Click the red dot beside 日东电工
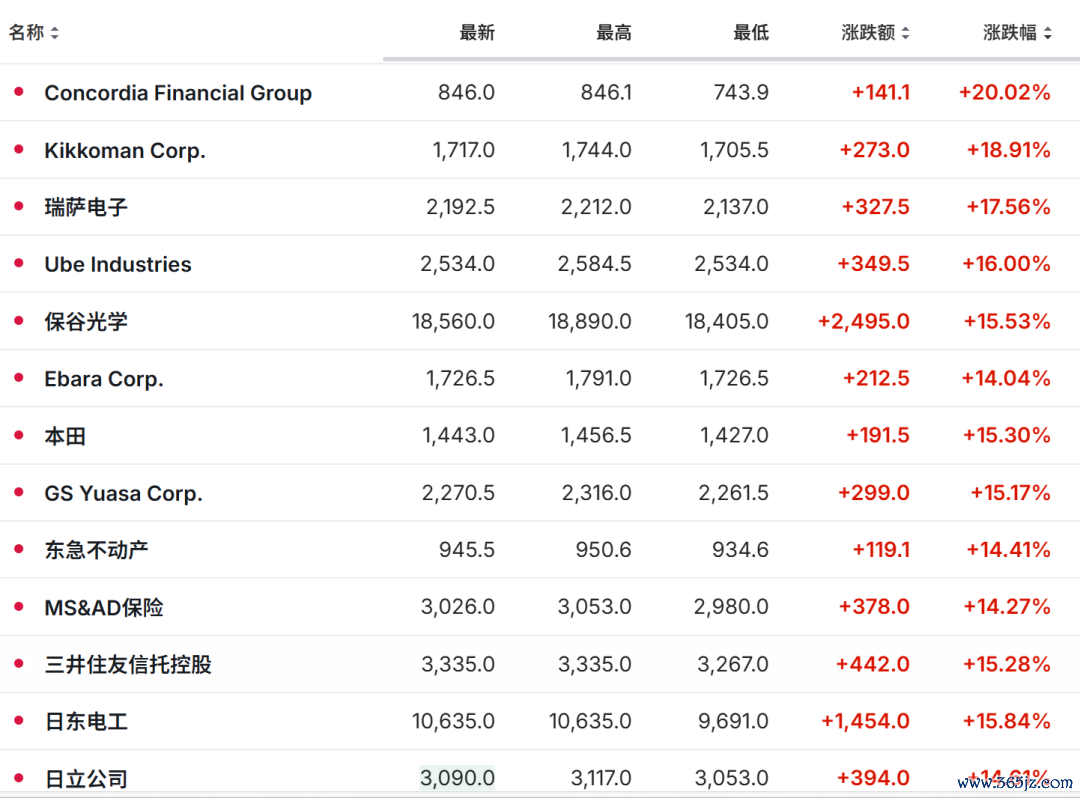The height and width of the screenshot is (798, 1080). 19,720
